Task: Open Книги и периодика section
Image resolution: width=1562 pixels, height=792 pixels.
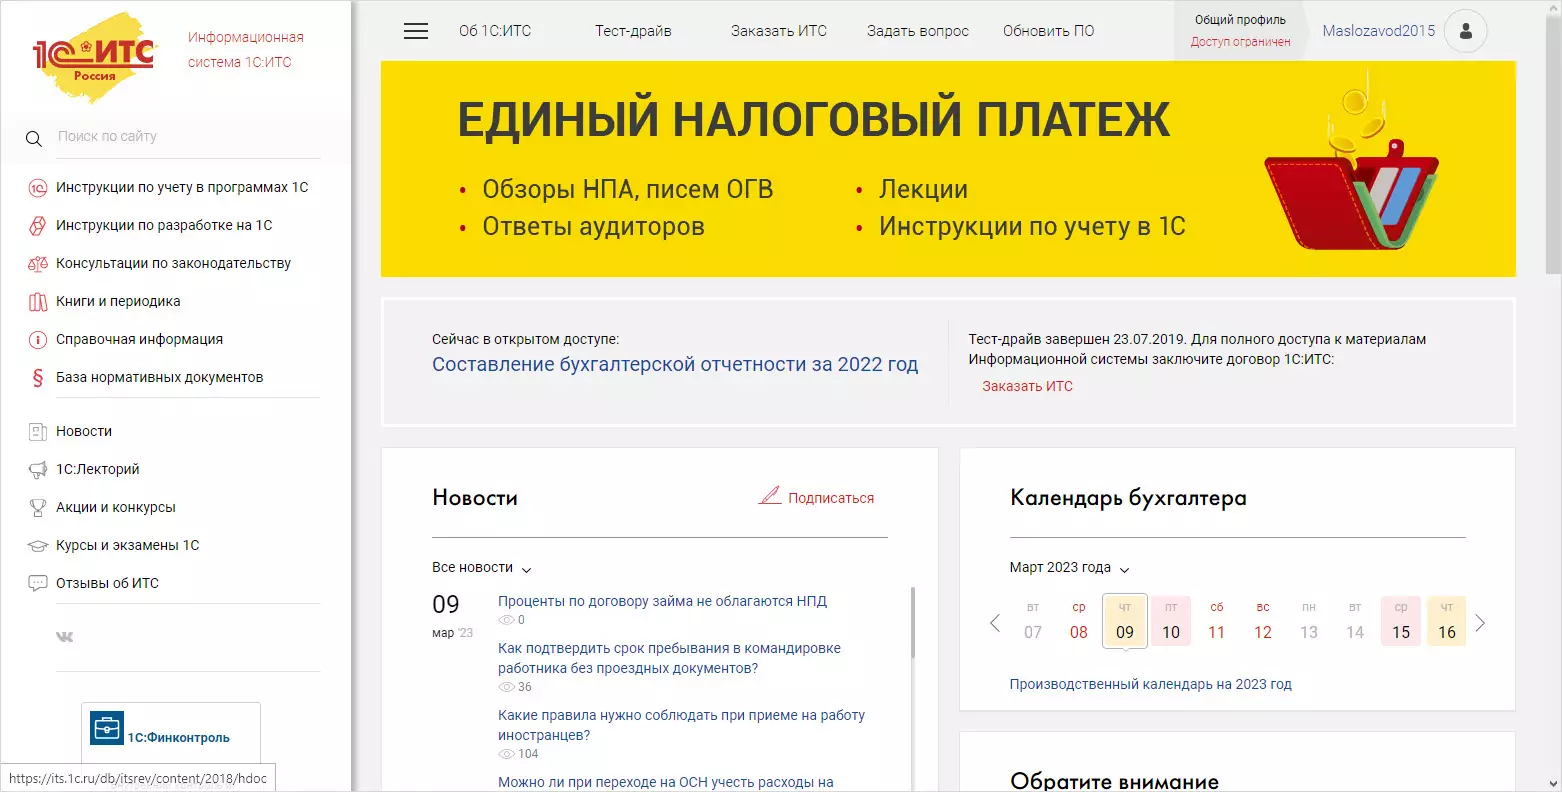Action: [118, 302]
